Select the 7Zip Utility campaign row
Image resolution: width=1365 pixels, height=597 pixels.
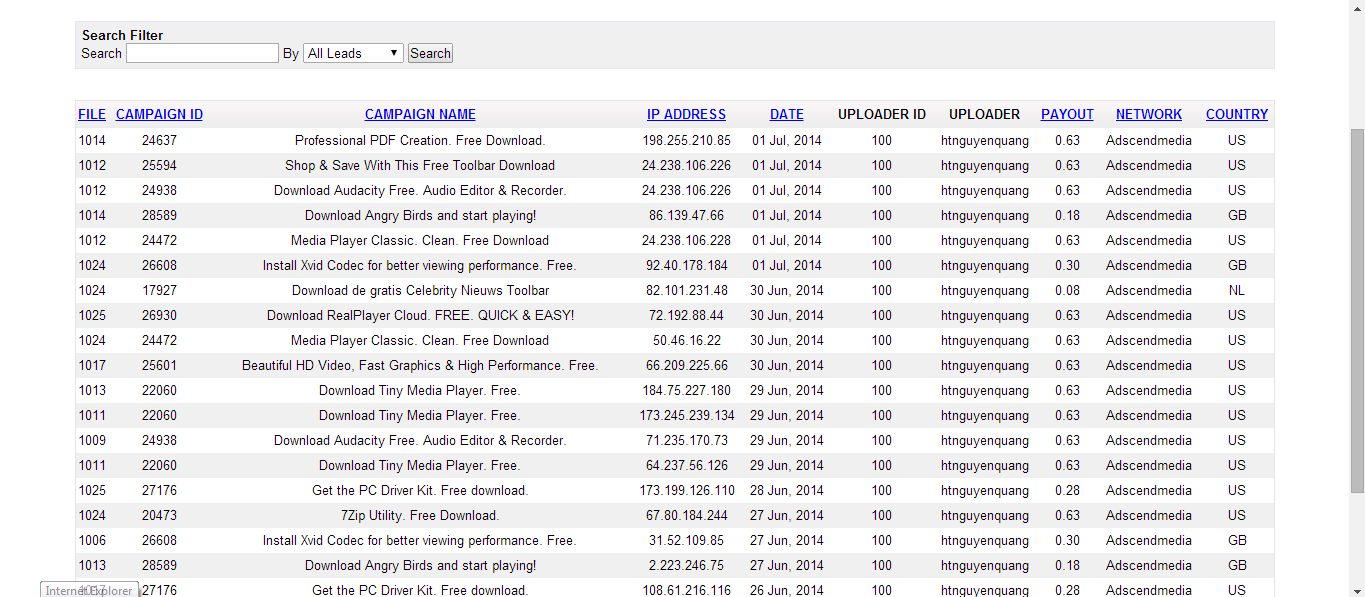(420, 515)
